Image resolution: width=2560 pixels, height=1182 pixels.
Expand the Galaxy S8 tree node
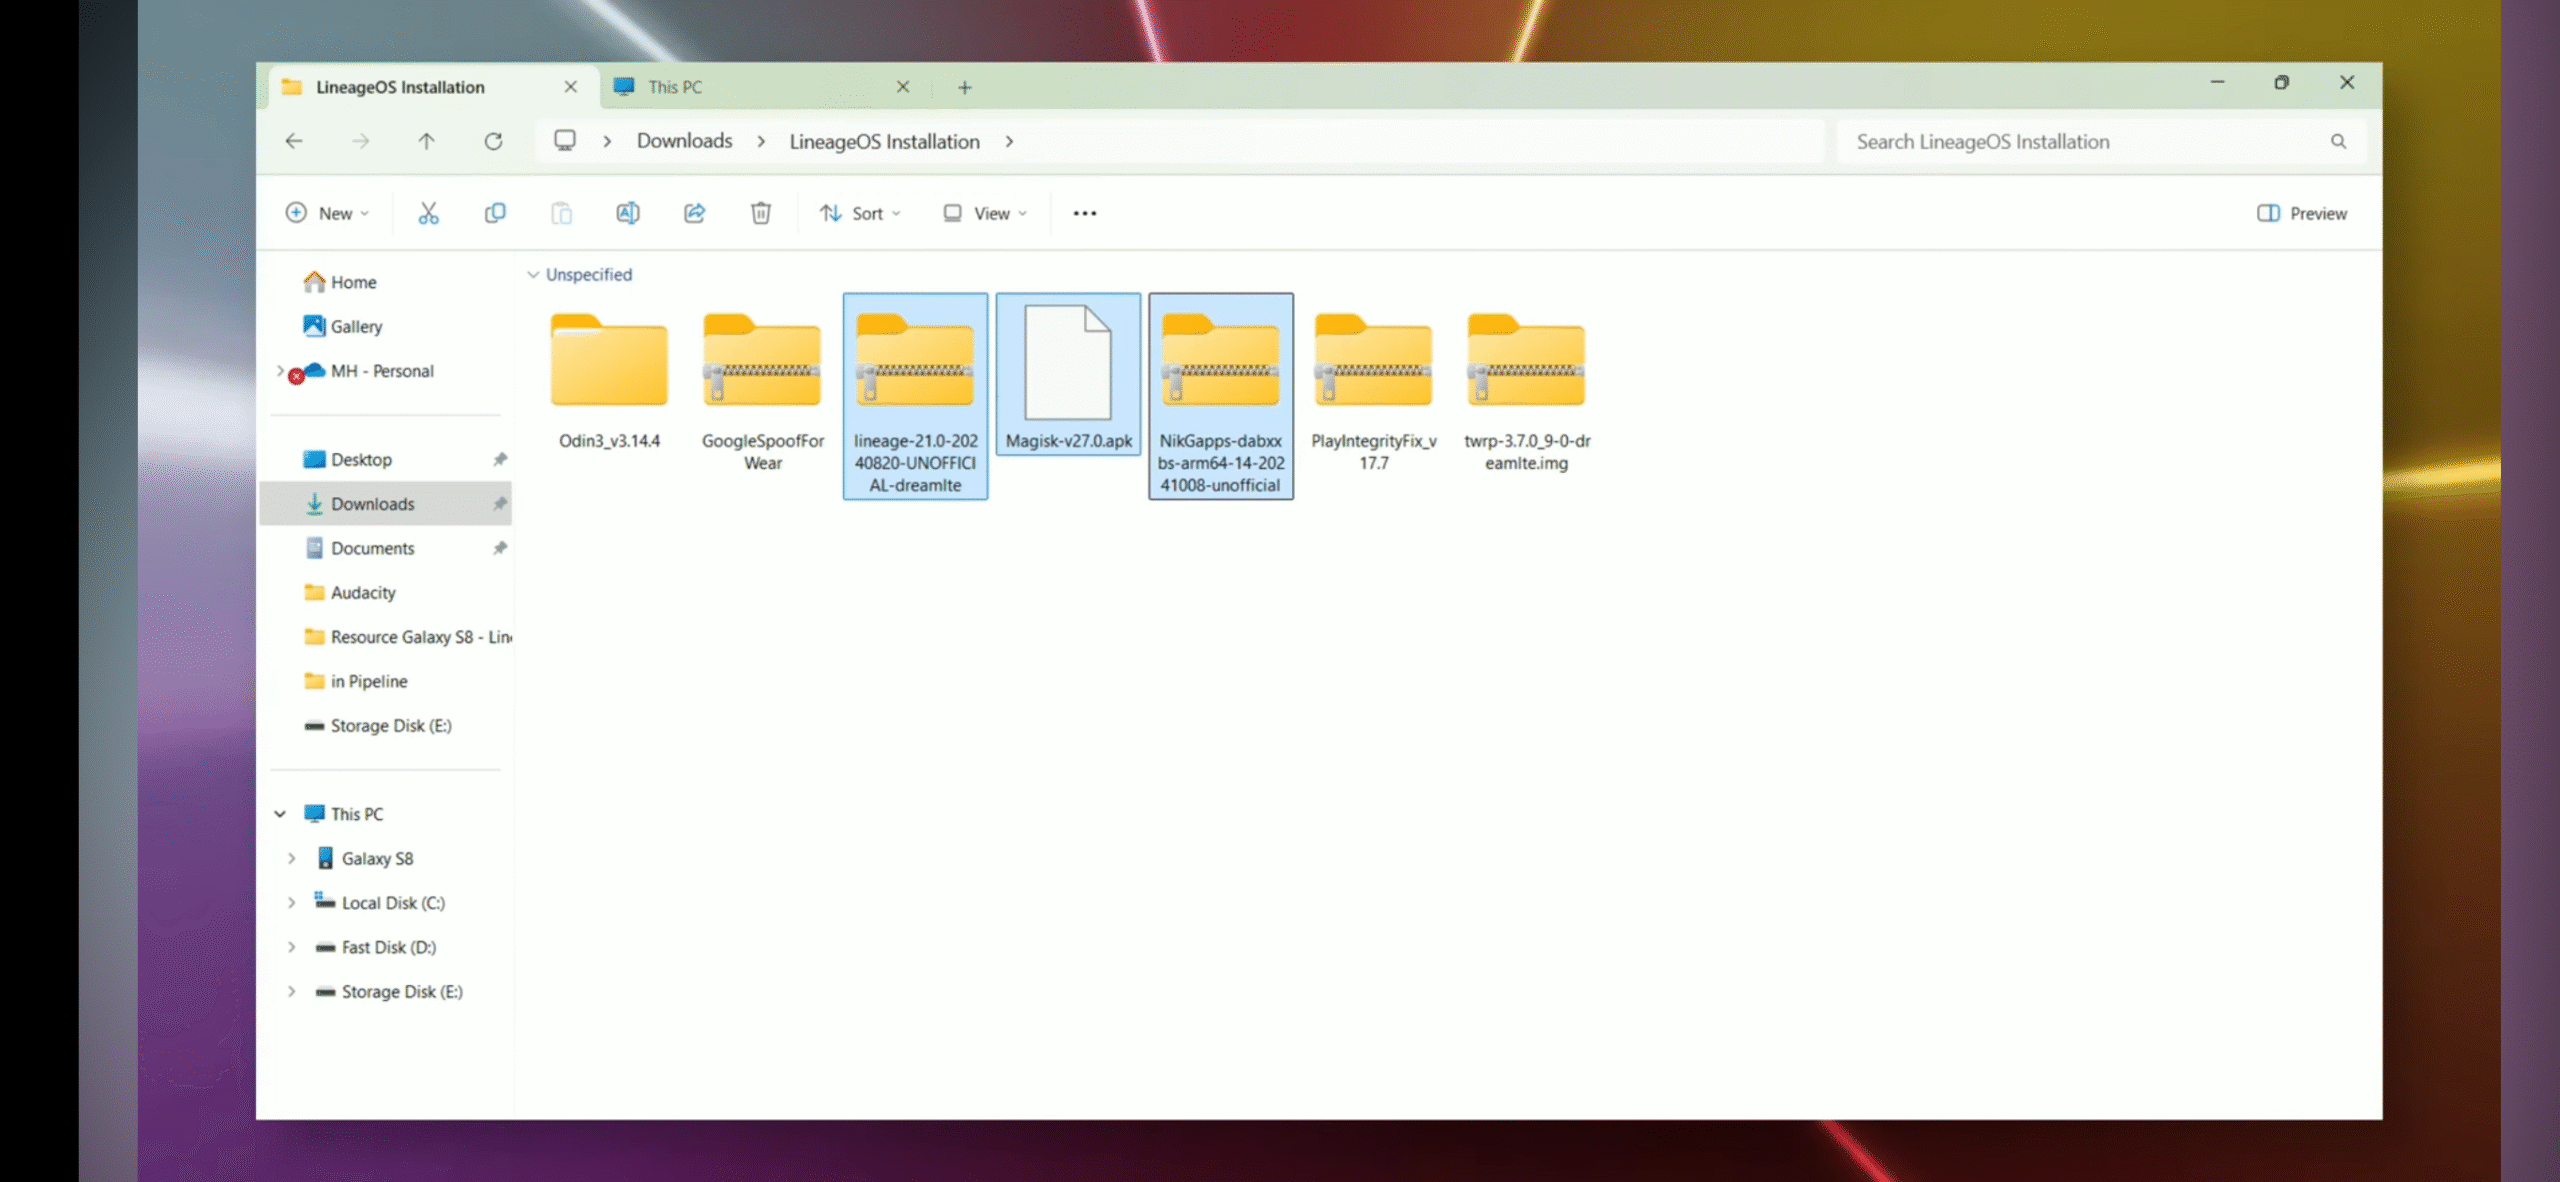(291, 858)
